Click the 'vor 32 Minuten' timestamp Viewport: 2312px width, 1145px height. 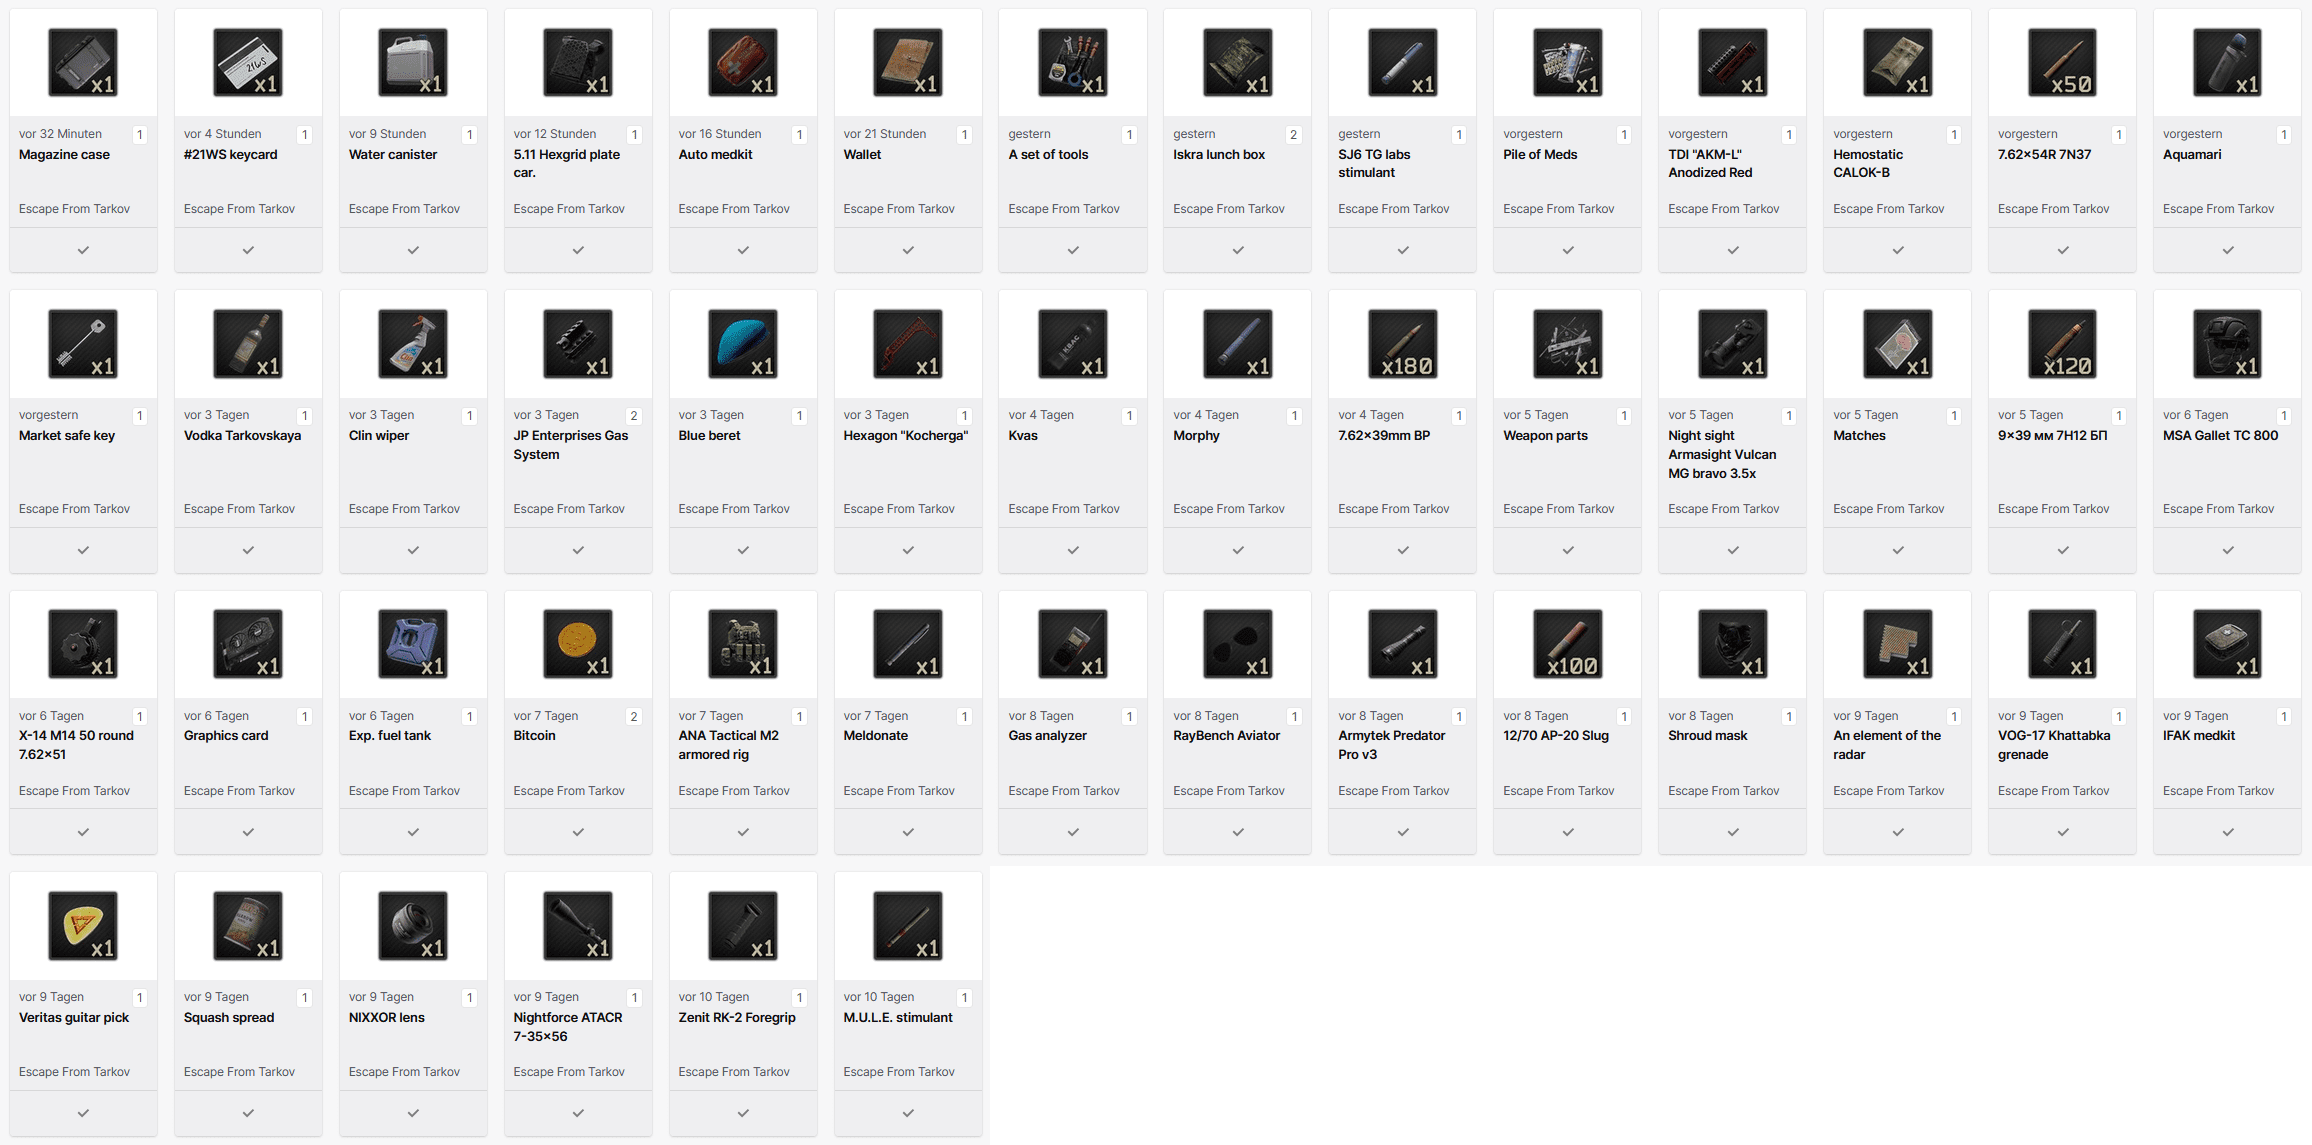(60, 134)
